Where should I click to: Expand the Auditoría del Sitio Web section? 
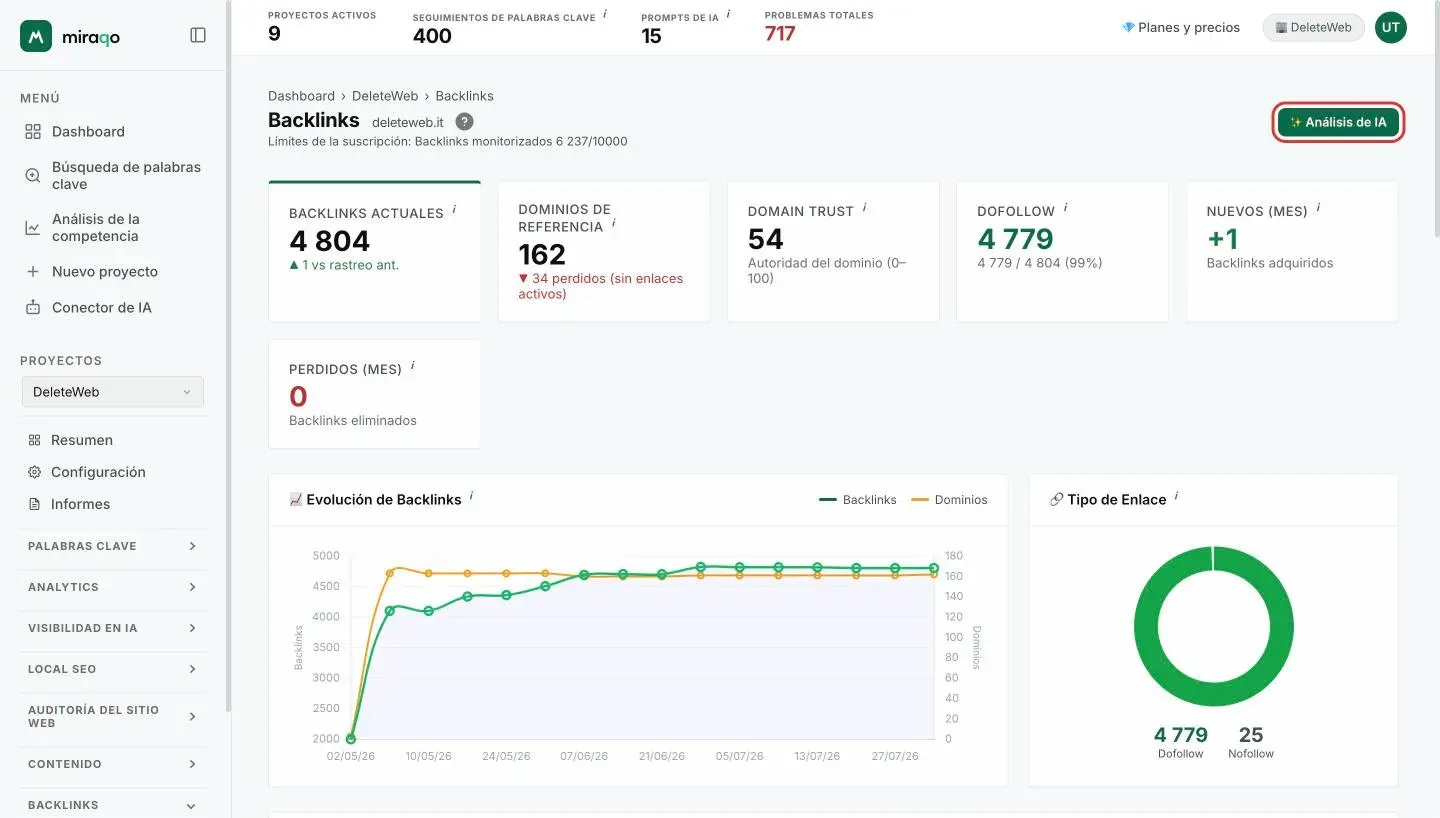pyautogui.click(x=112, y=716)
